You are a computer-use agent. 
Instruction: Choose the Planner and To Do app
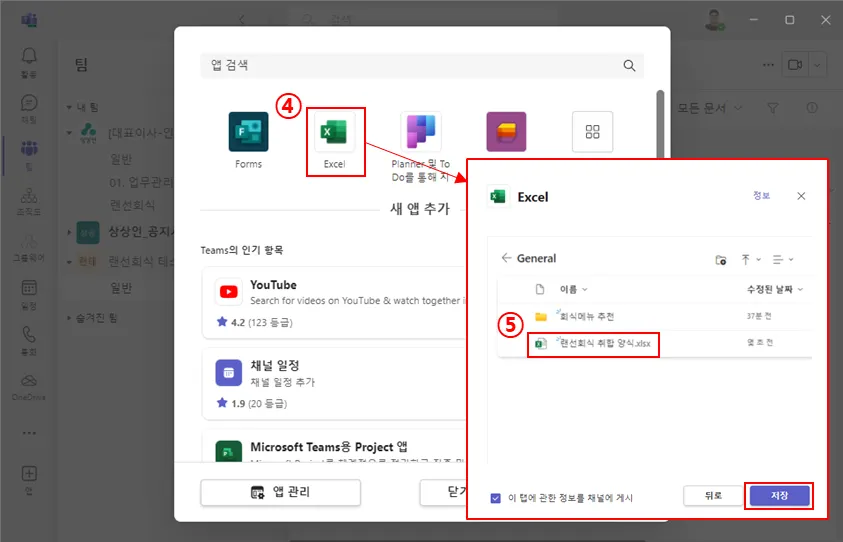click(420, 132)
